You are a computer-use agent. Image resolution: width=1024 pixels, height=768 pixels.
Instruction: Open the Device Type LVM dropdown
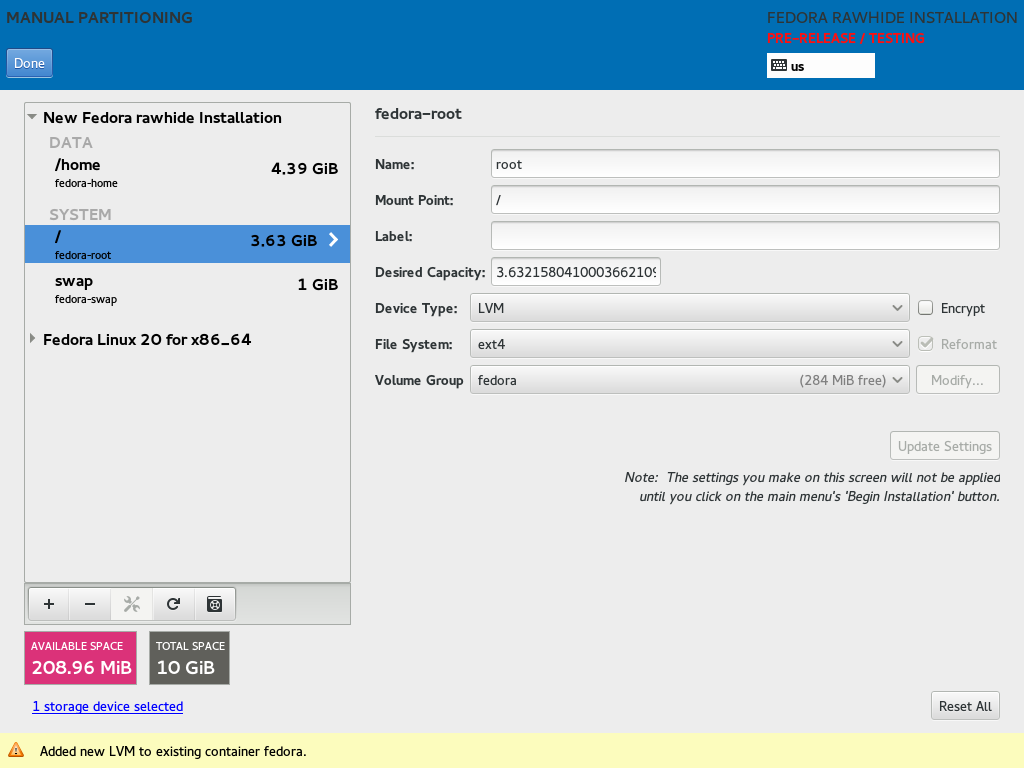pos(690,308)
